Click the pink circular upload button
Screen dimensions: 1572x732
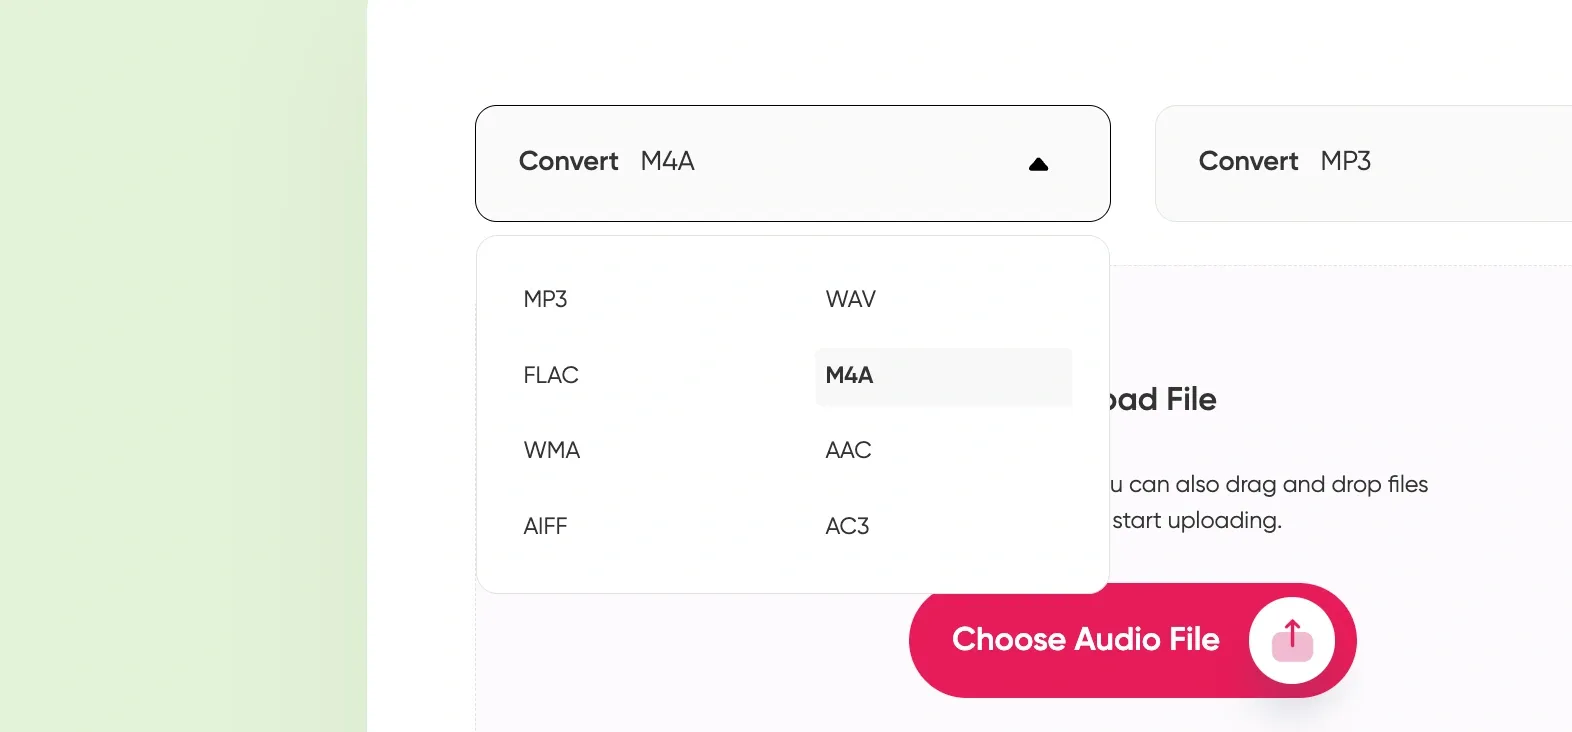1292,640
